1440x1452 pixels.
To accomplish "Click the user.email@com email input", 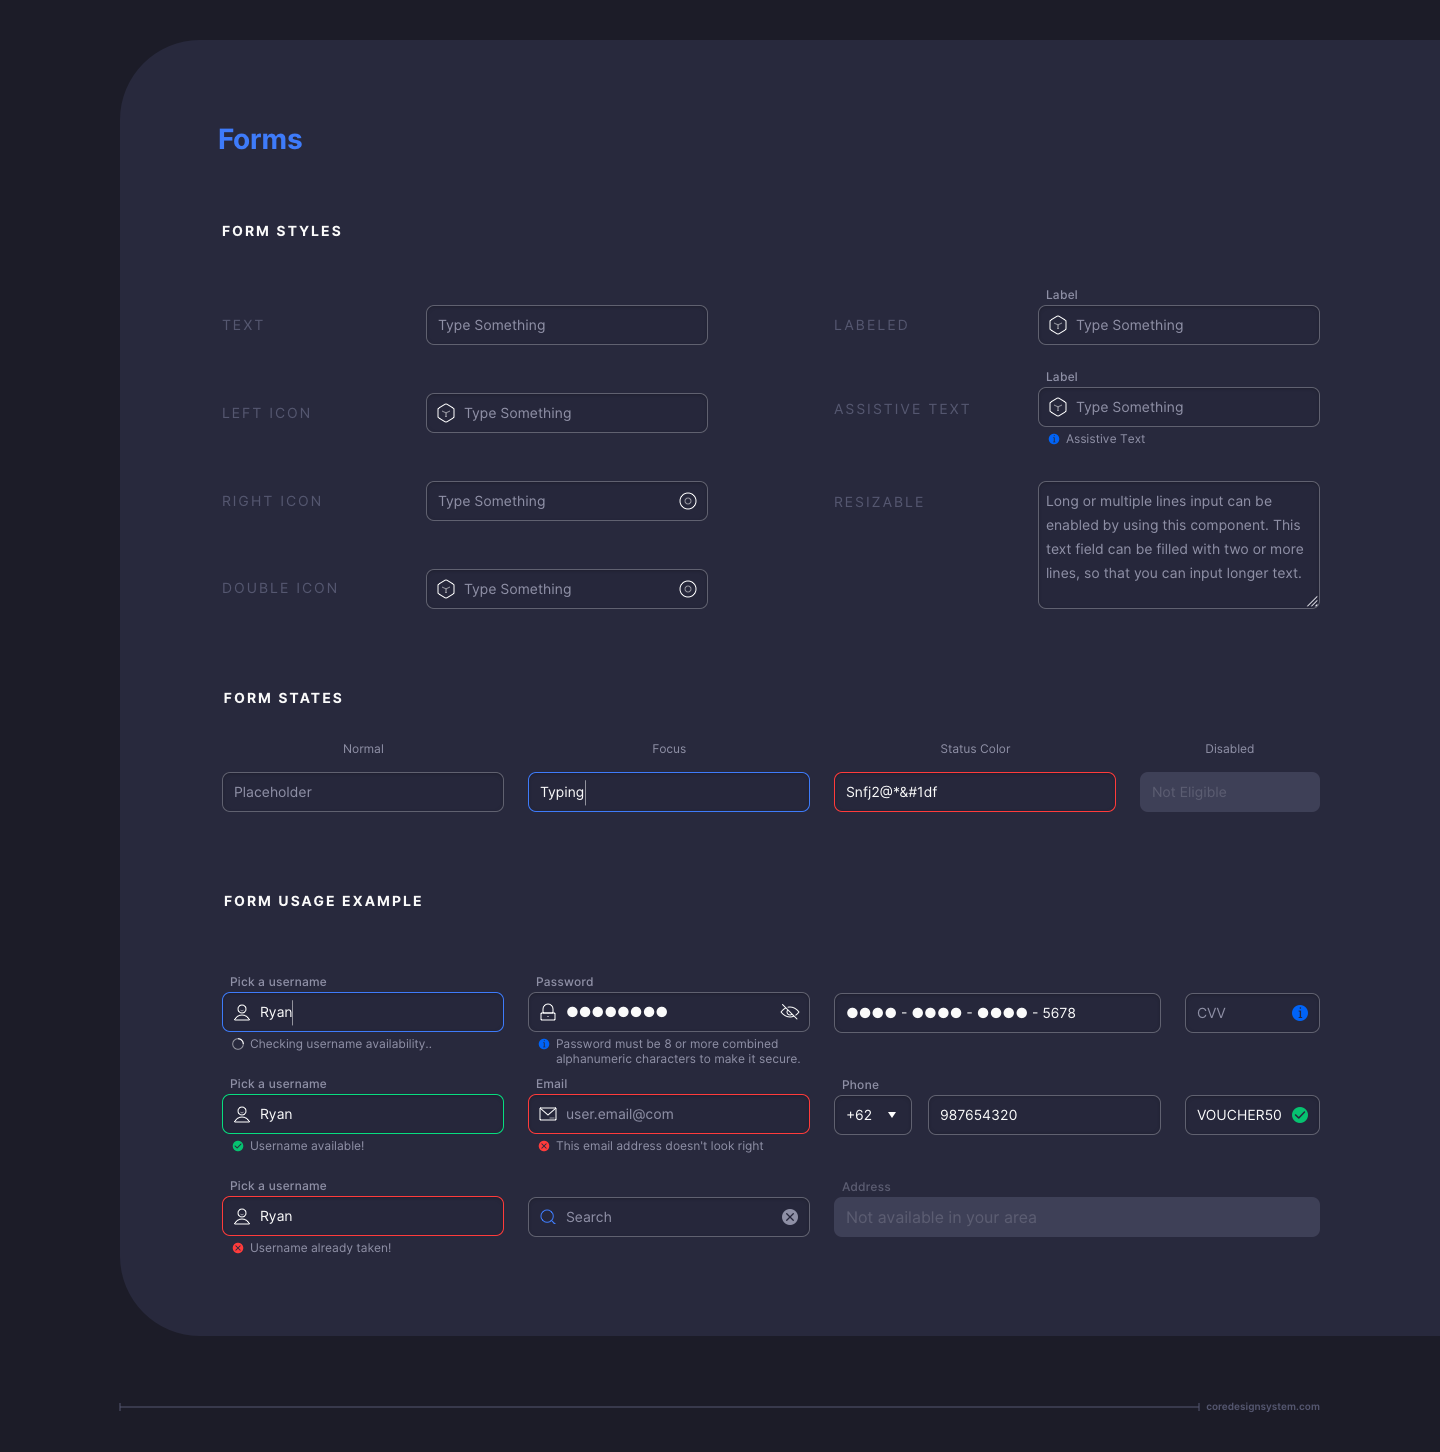I will 669,1114.
